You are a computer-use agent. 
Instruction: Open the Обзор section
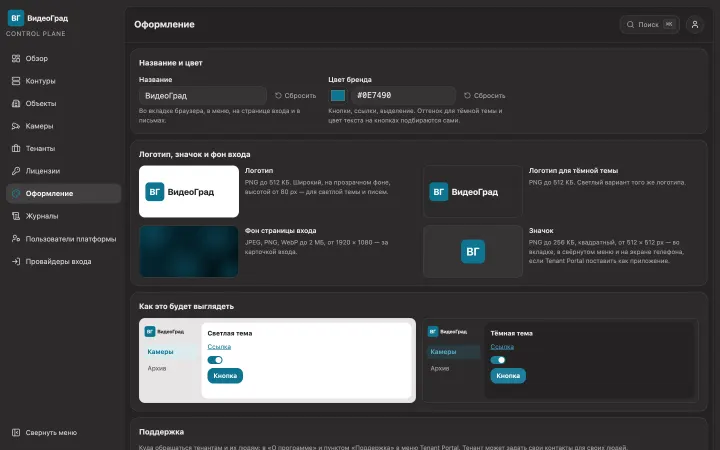click(63, 58)
